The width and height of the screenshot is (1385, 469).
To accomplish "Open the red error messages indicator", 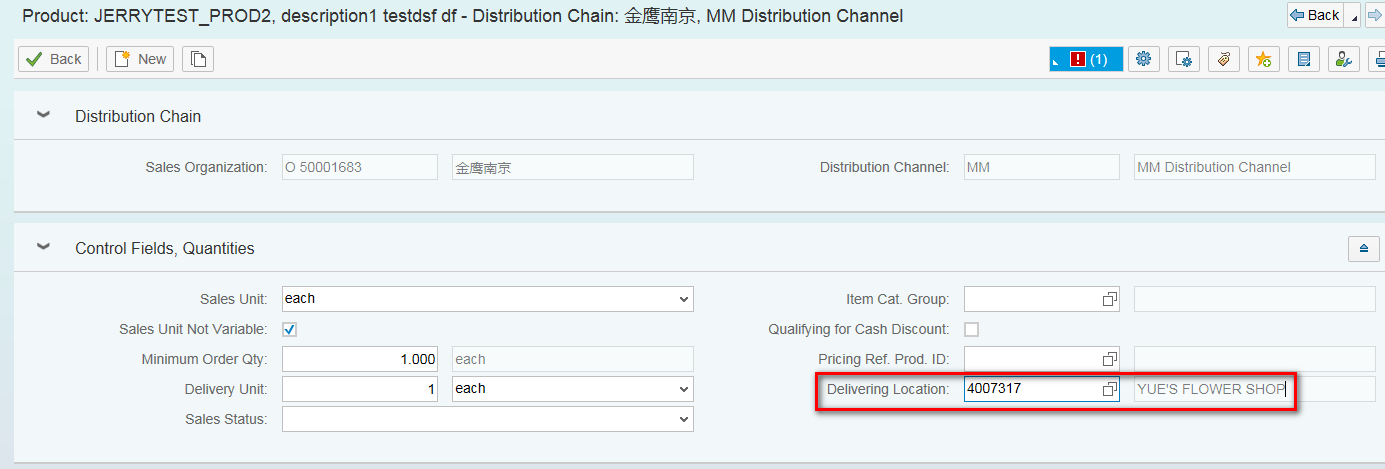I will 1087,59.
